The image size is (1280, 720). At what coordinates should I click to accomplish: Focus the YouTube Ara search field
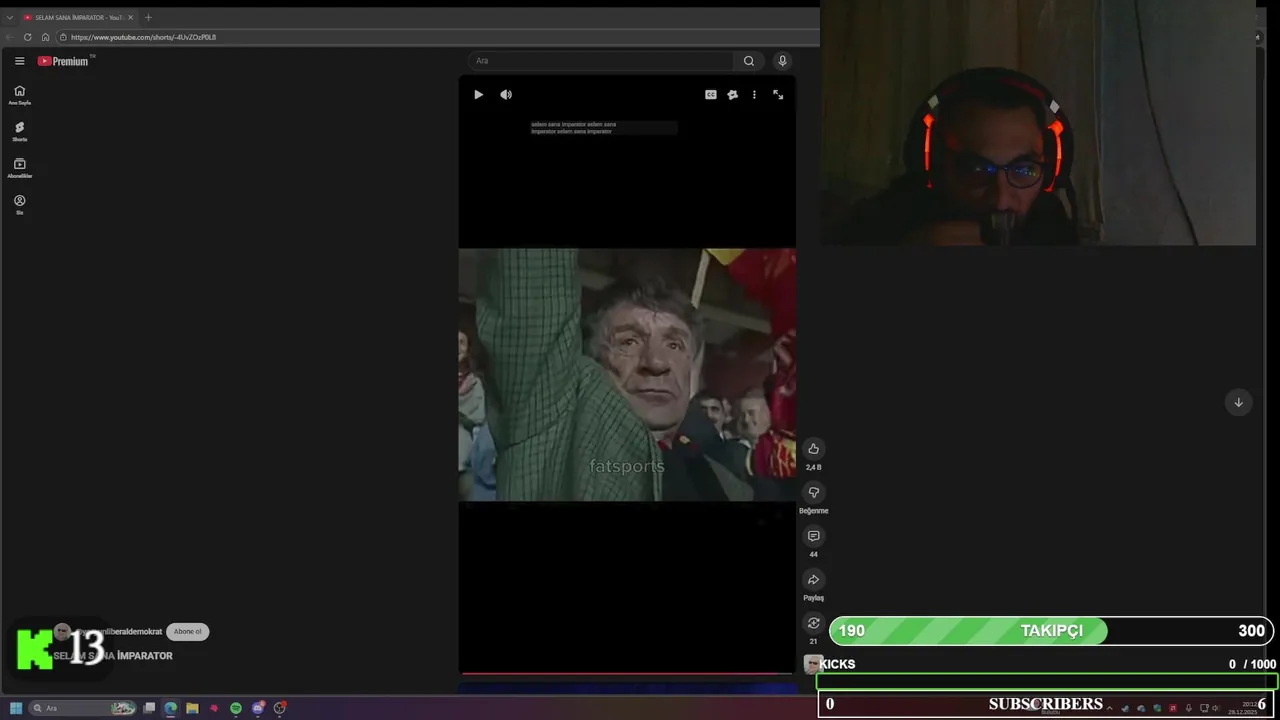point(600,61)
